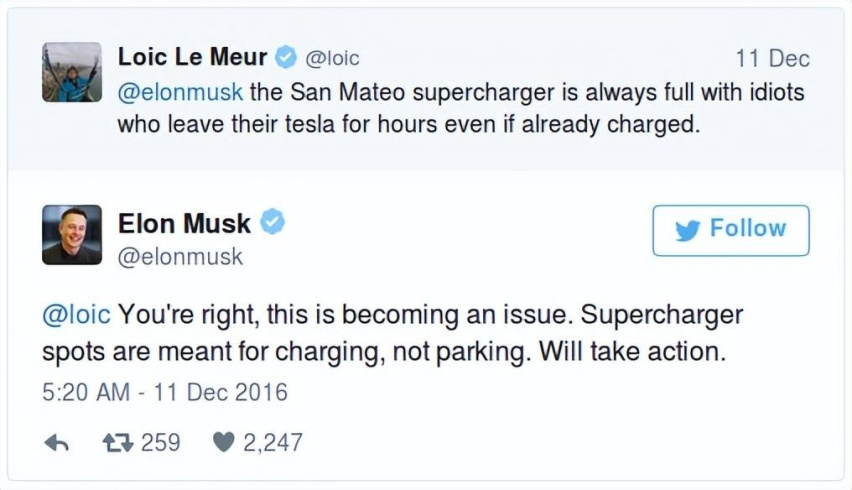Click the reply arrow icon
Viewport: 852px width, 490px height.
pos(57,443)
